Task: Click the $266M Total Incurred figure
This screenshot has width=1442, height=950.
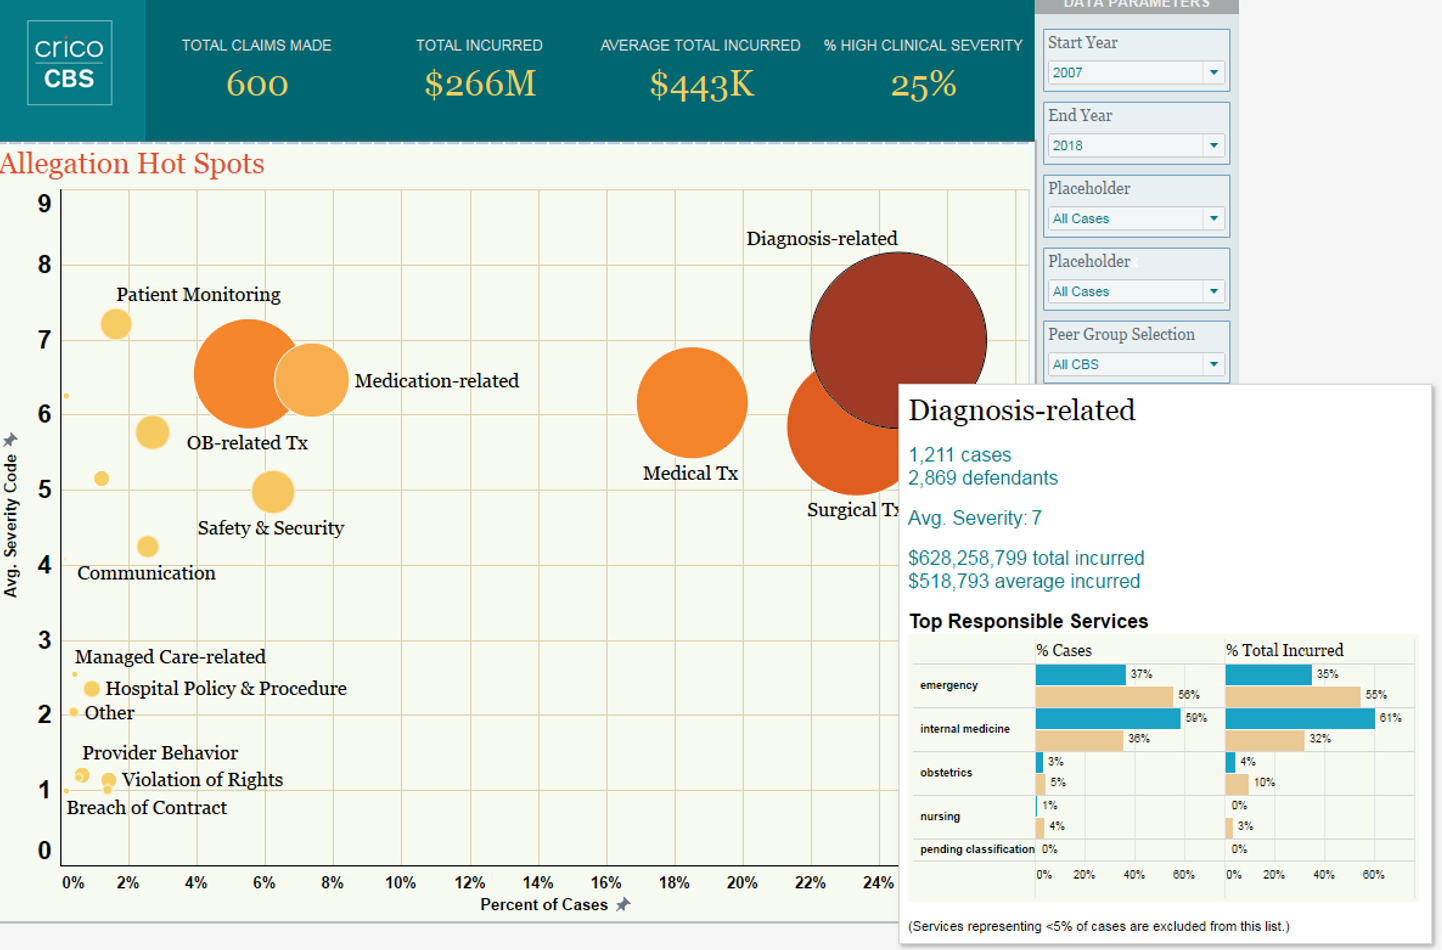Action: click(480, 84)
